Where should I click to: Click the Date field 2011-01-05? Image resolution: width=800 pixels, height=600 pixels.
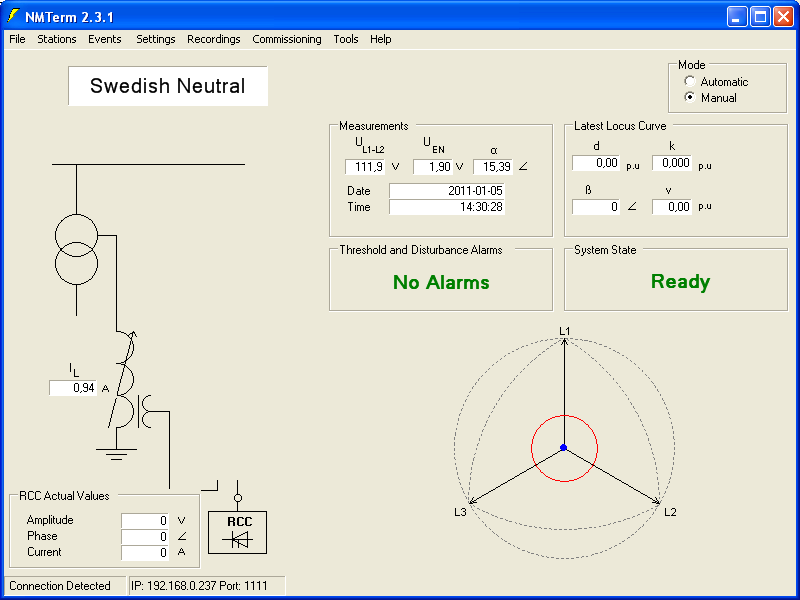coord(447,191)
